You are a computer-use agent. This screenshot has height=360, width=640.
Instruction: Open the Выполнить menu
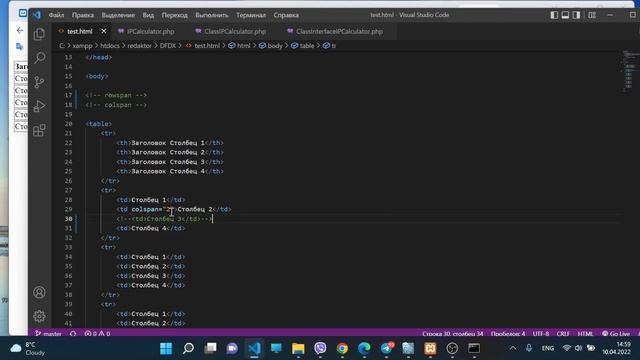[x=211, y=15]
